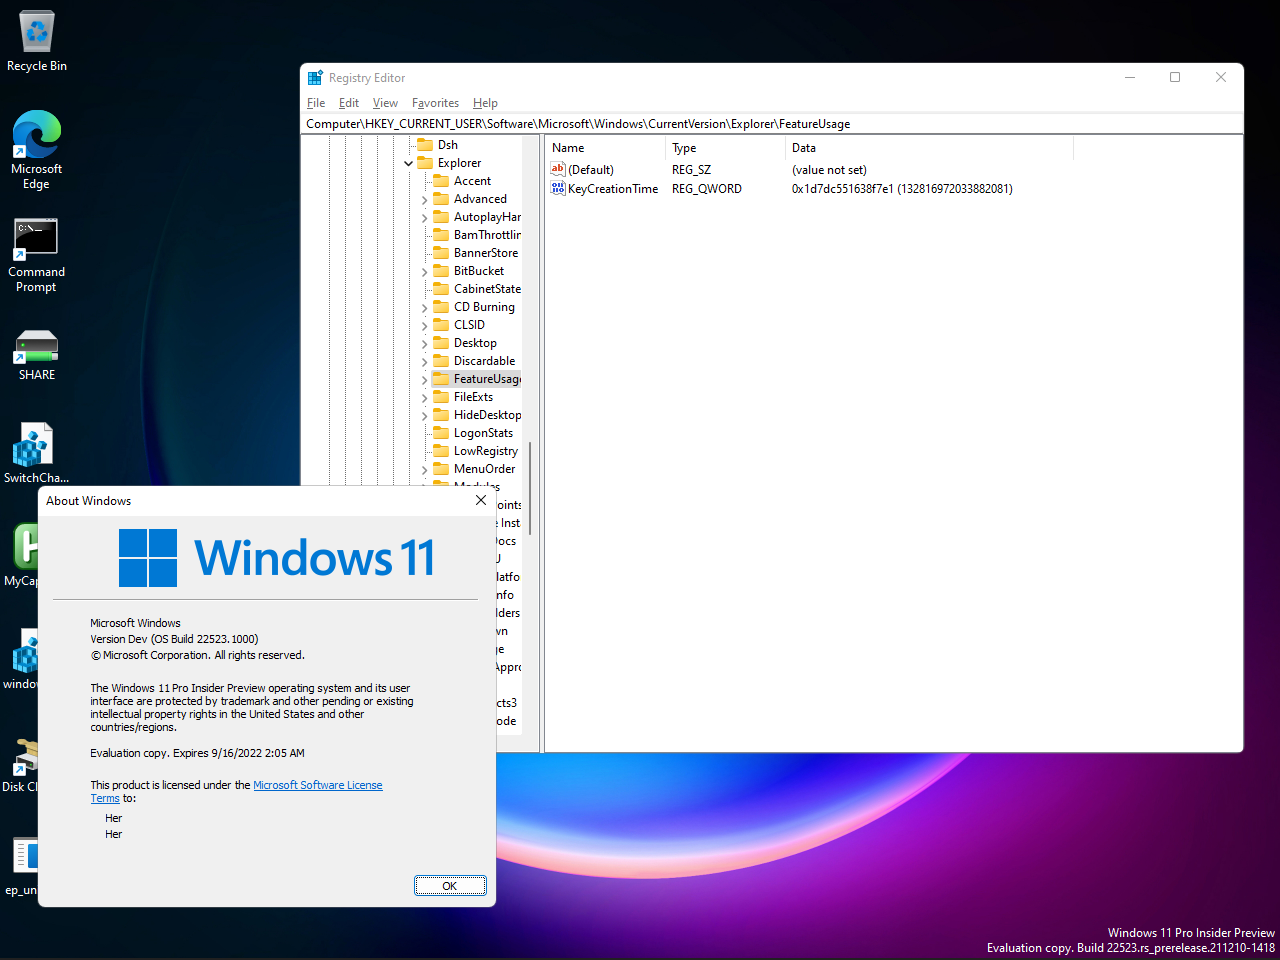
Task: Click the REG_QWORD type cell
Action: point(707,189)
